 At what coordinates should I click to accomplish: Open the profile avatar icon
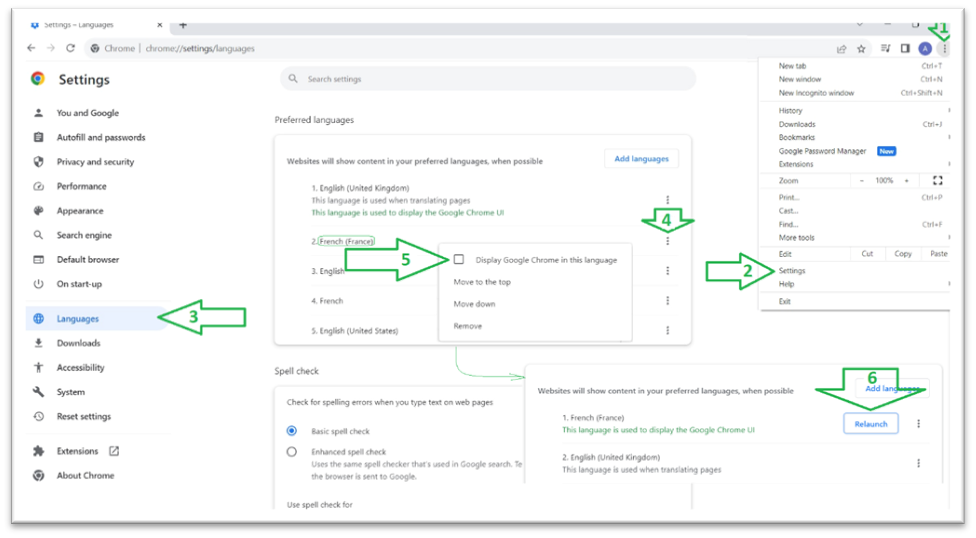coord(925,49)
